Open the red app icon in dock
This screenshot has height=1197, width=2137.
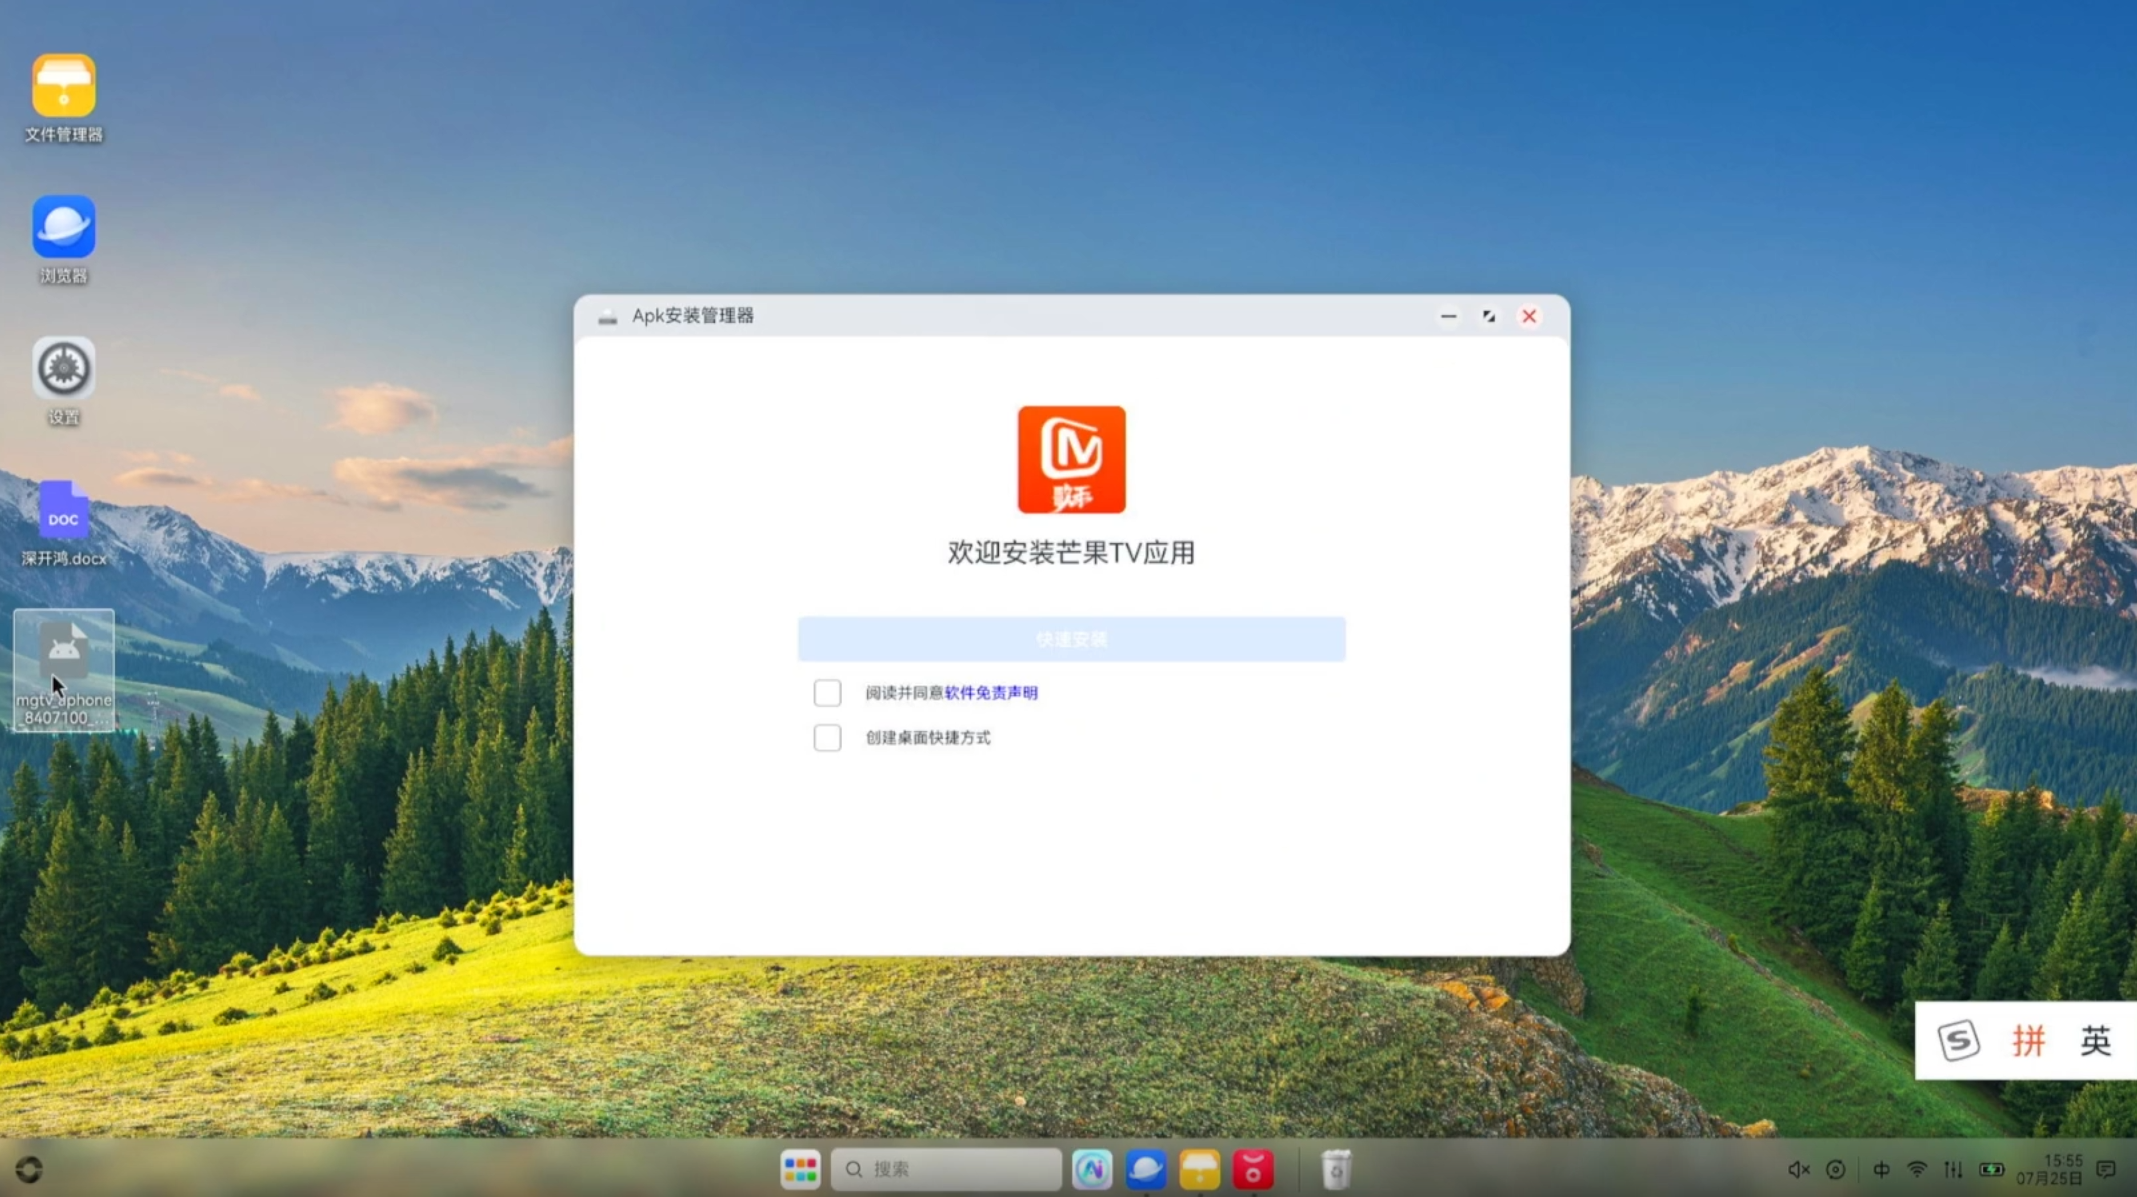(x=1253, y=1168)
